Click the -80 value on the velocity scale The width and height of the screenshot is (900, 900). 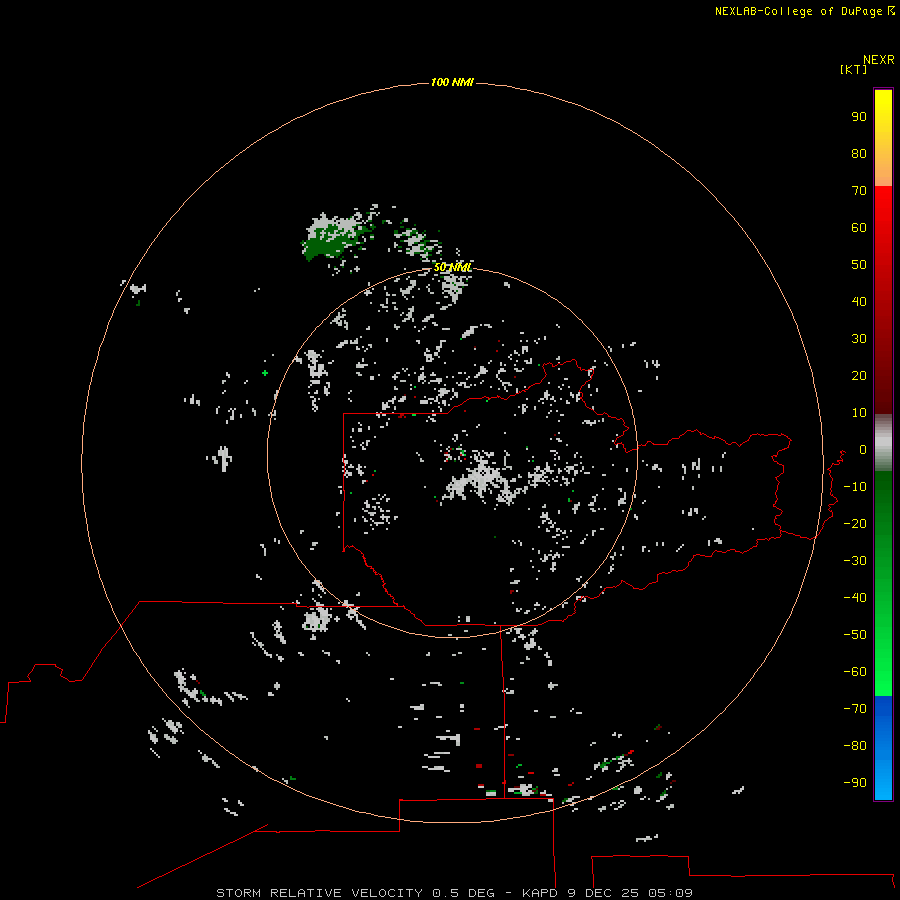coord(855,746)
